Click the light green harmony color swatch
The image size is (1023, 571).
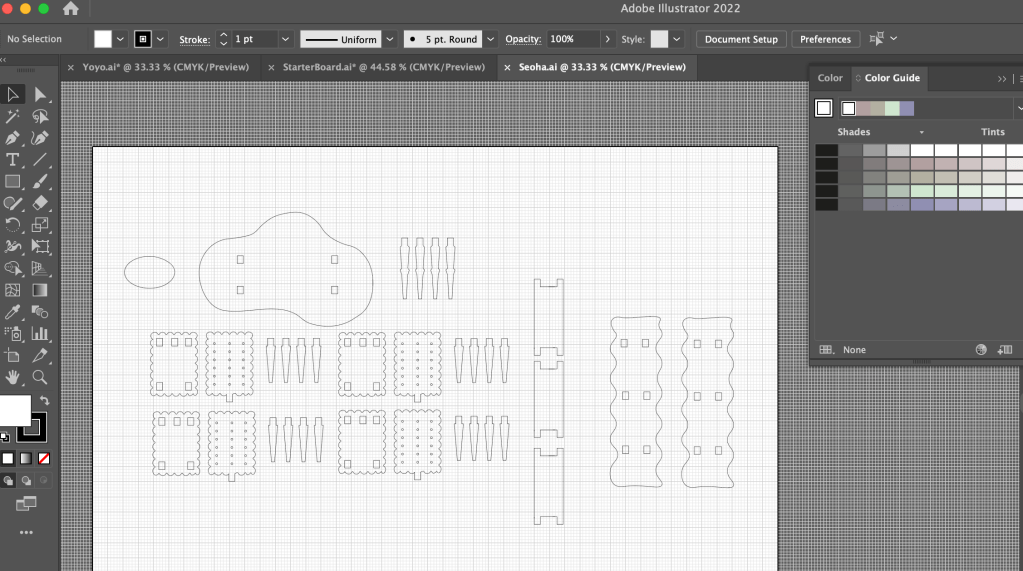[x=892, y=109]
